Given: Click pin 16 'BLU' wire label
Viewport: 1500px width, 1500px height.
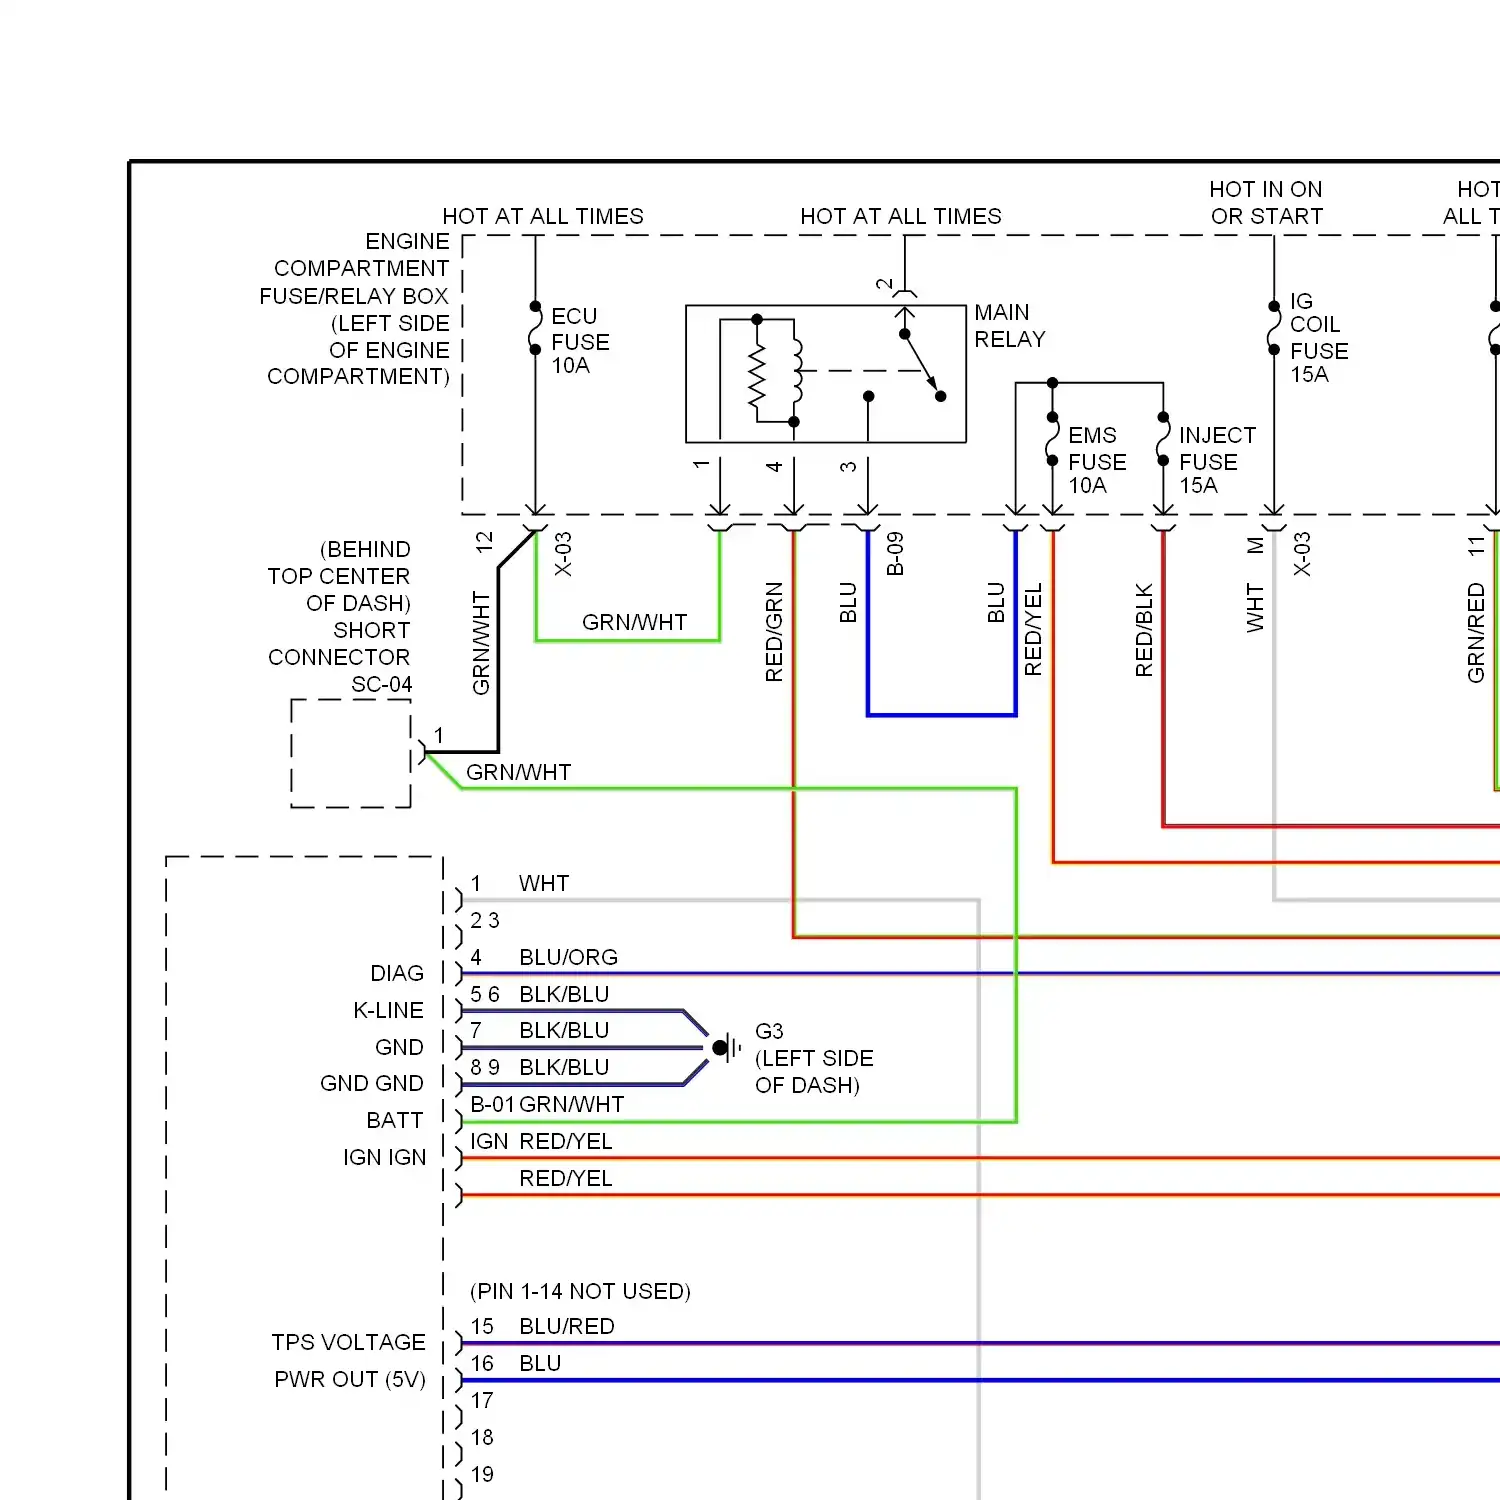Looking at the screenshot, I should [540, 1363].
